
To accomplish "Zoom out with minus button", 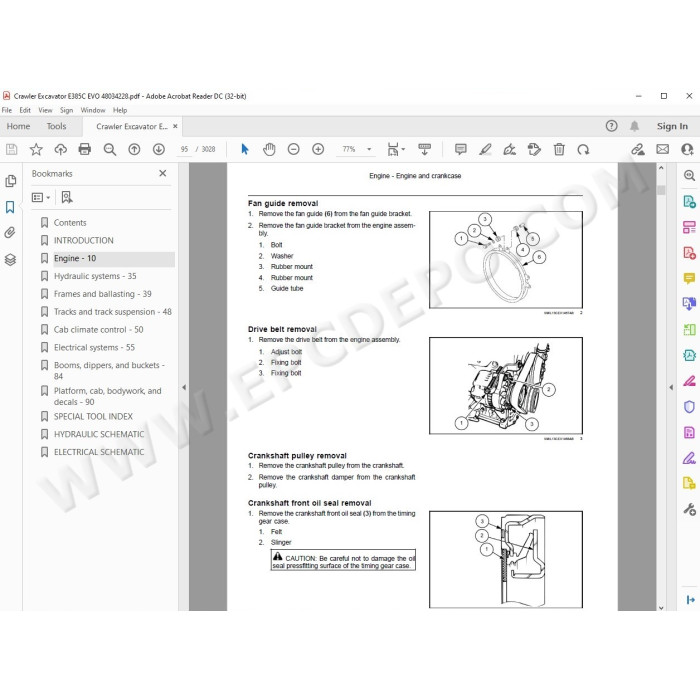I will [x=293, y=149].
